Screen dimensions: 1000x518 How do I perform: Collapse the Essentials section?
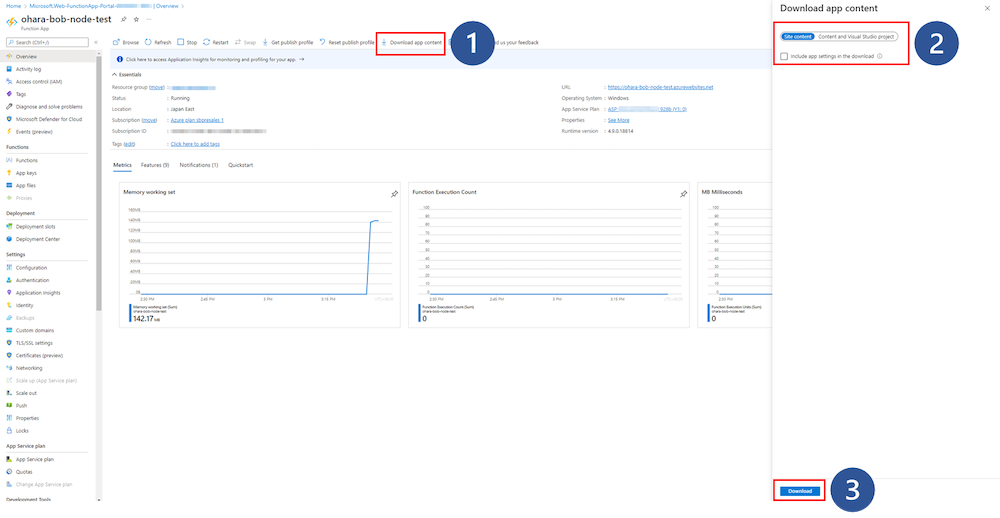113,75
